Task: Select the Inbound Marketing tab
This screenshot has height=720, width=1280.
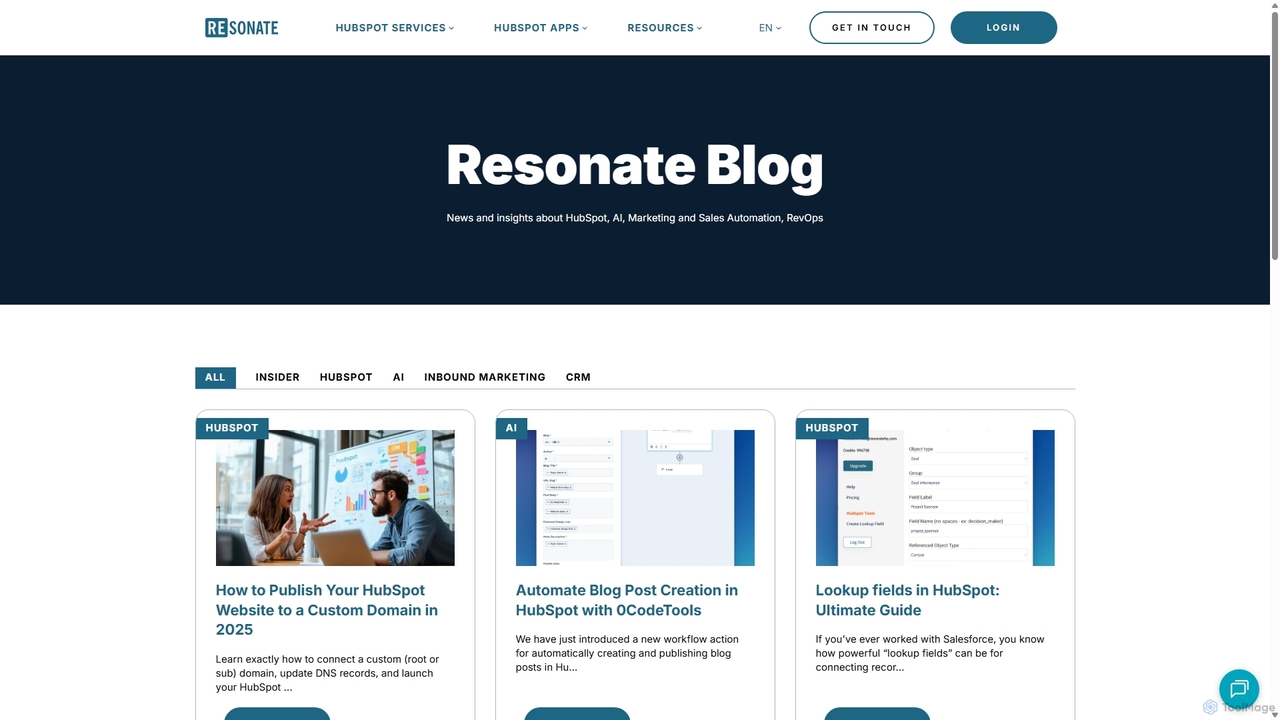Action: point(485,377)
